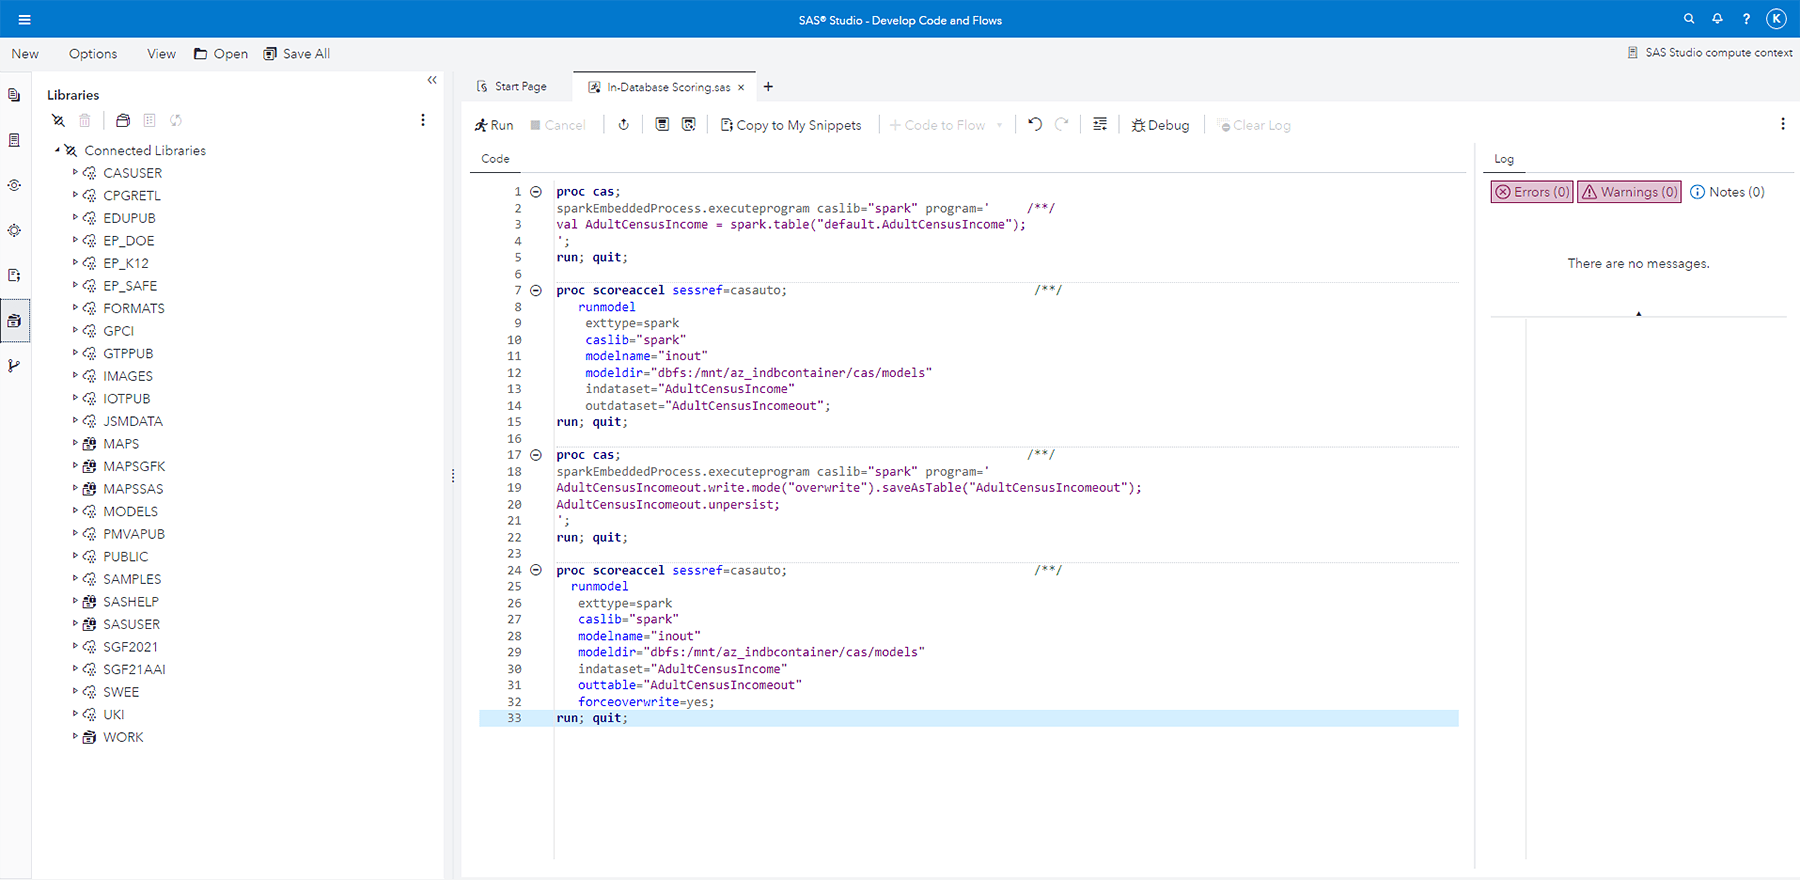
Task: Expand the SASHELP library
Action: coord(75,601)
